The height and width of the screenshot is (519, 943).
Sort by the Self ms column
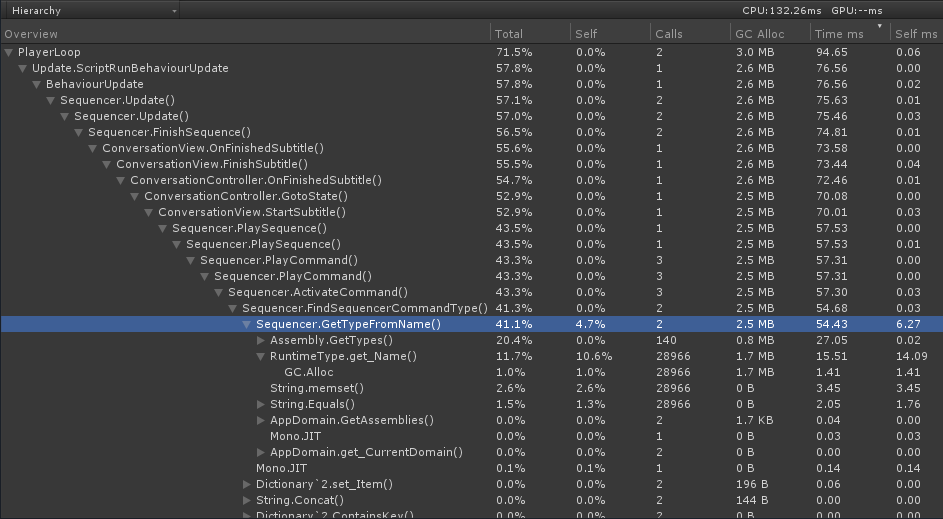[917, 34]
